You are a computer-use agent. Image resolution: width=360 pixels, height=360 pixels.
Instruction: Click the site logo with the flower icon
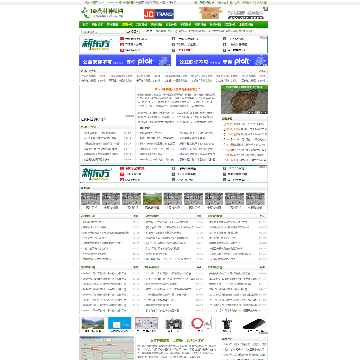[102, 13]
